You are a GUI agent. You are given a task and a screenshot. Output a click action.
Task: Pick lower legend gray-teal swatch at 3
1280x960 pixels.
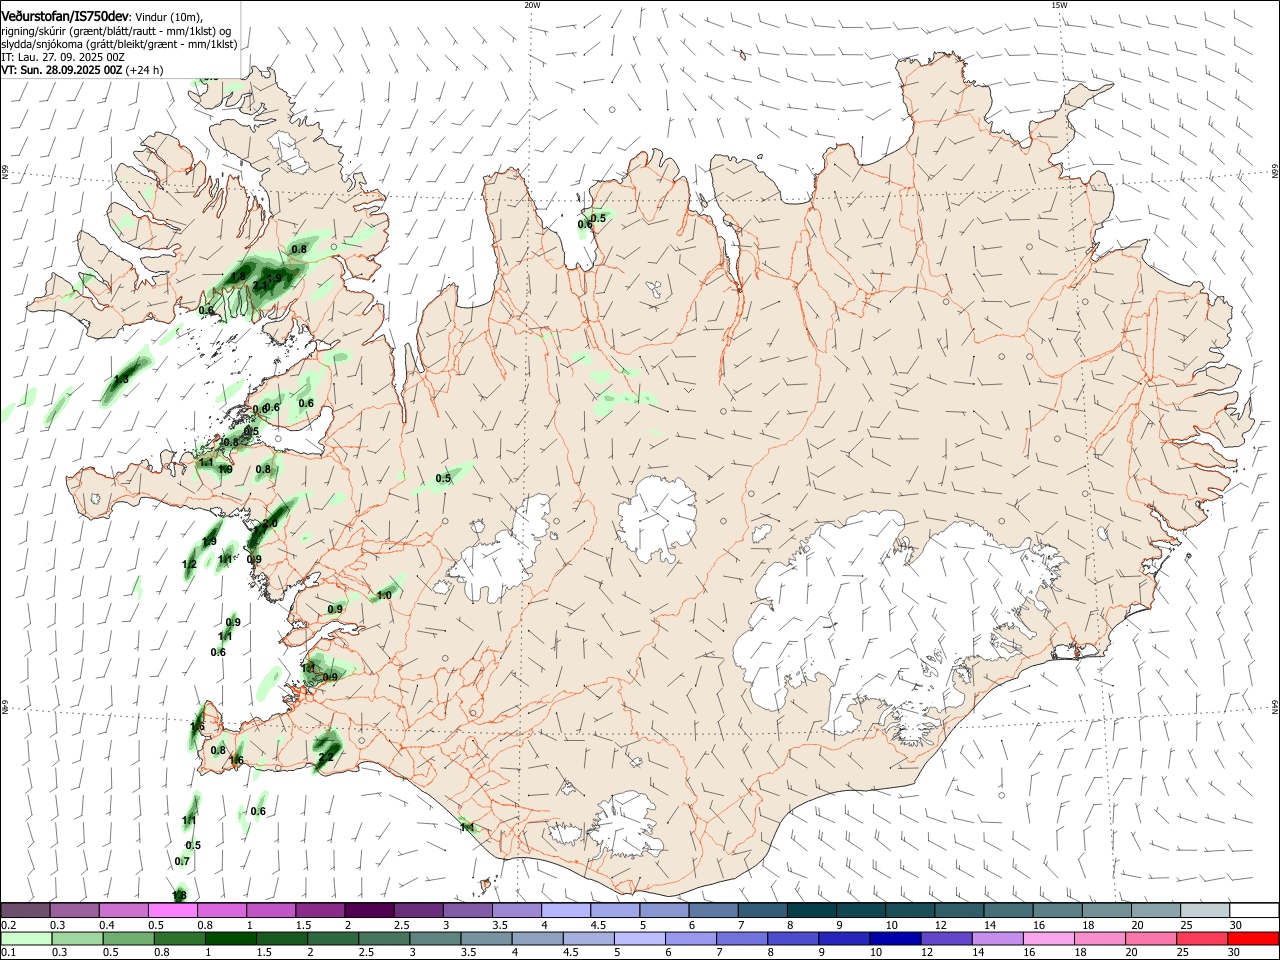pos(434,938)
